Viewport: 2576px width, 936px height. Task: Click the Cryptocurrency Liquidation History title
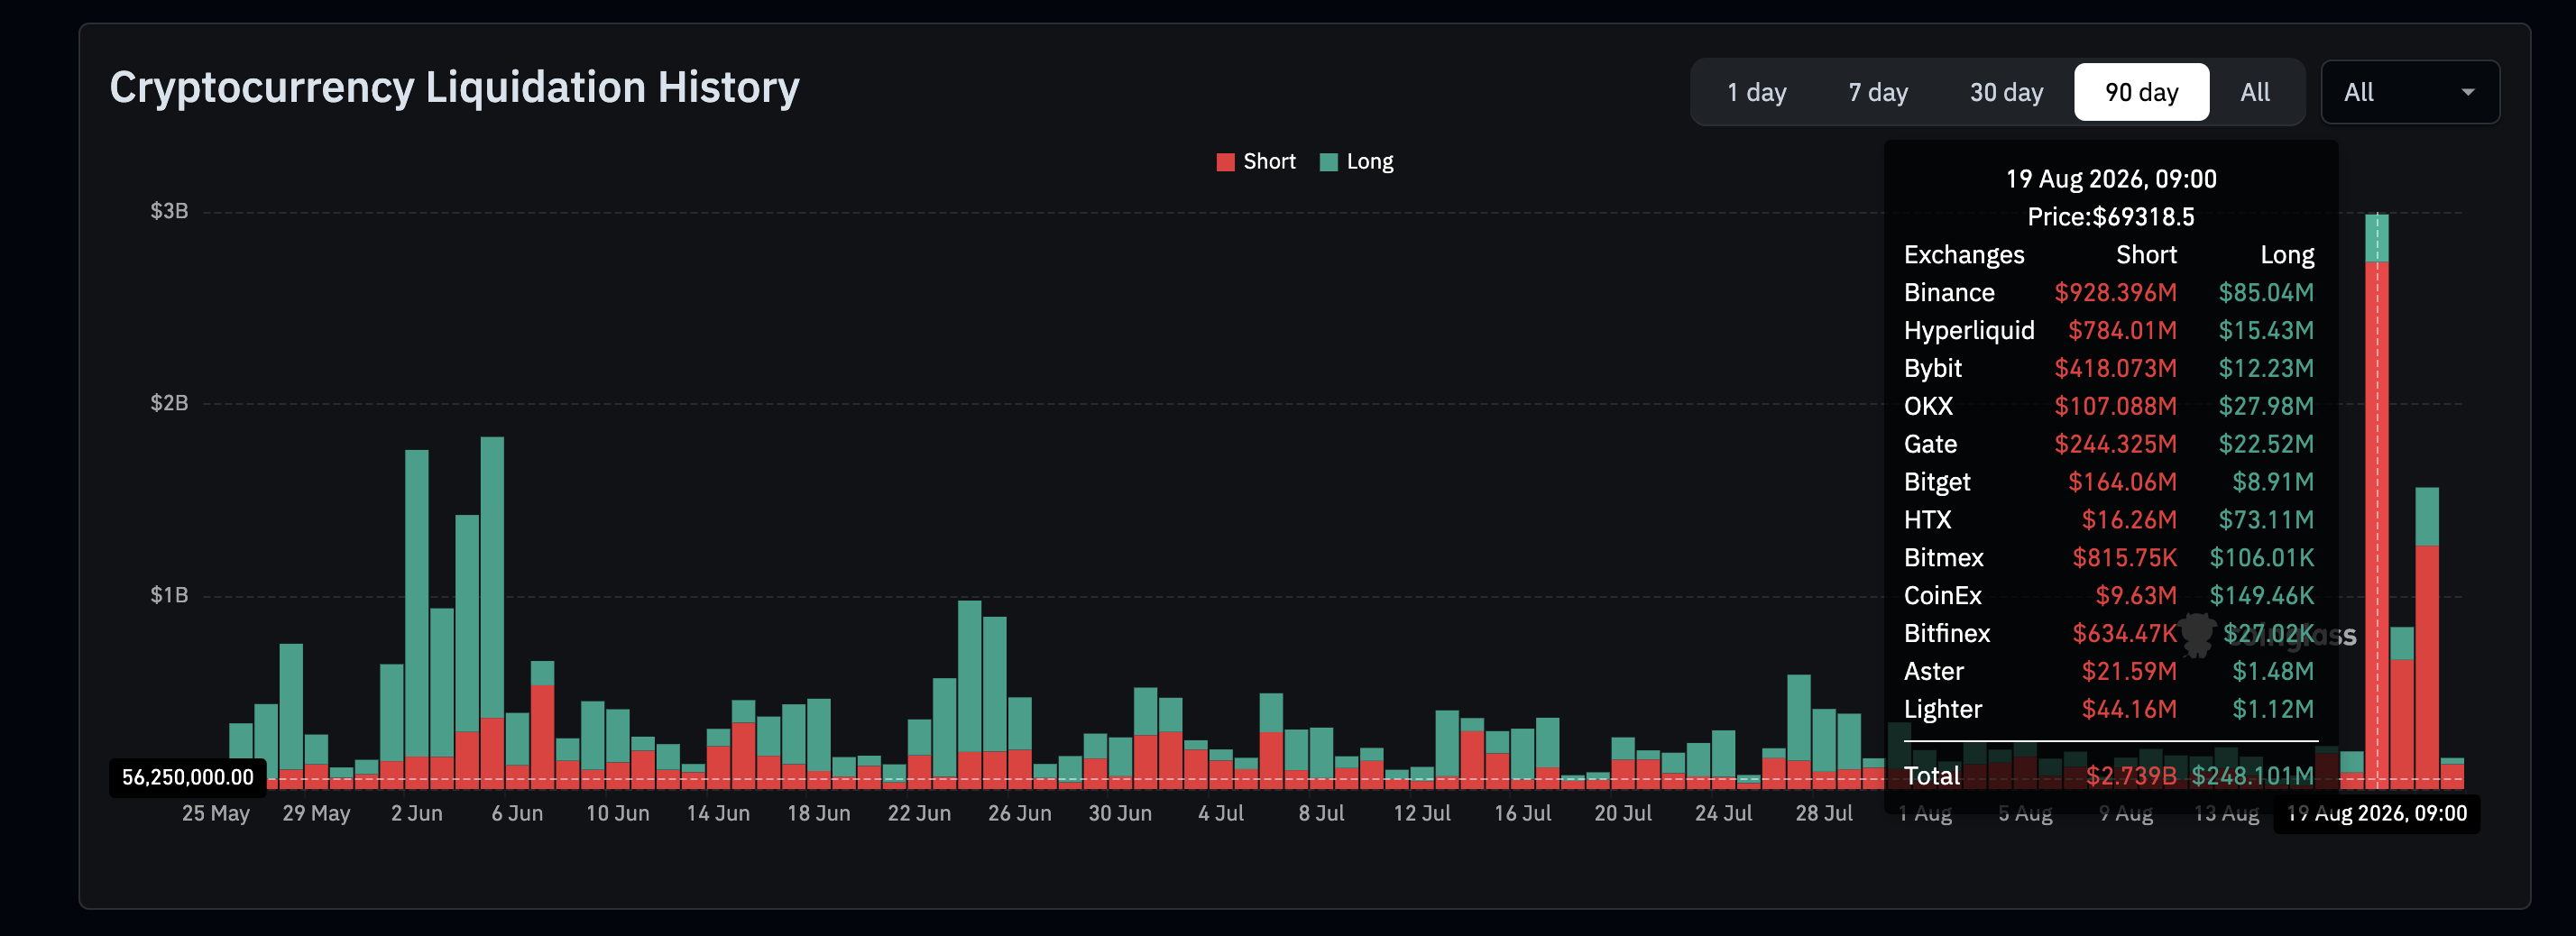point(454,87)
